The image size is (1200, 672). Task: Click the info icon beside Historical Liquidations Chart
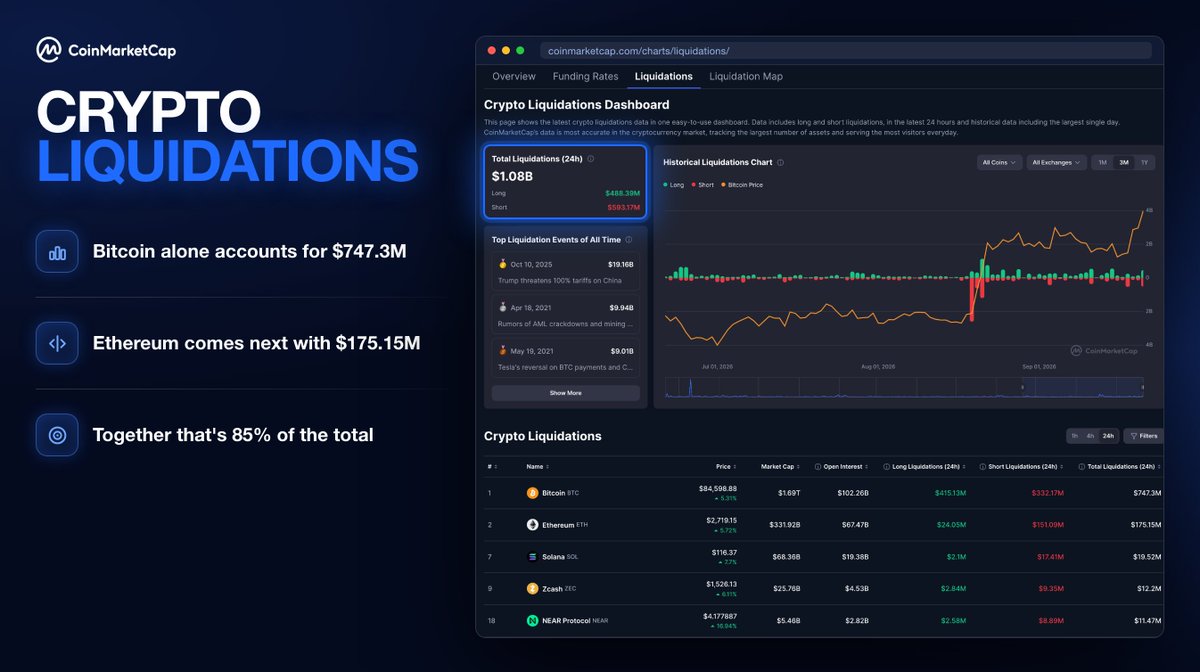click(x=780, y=162)
